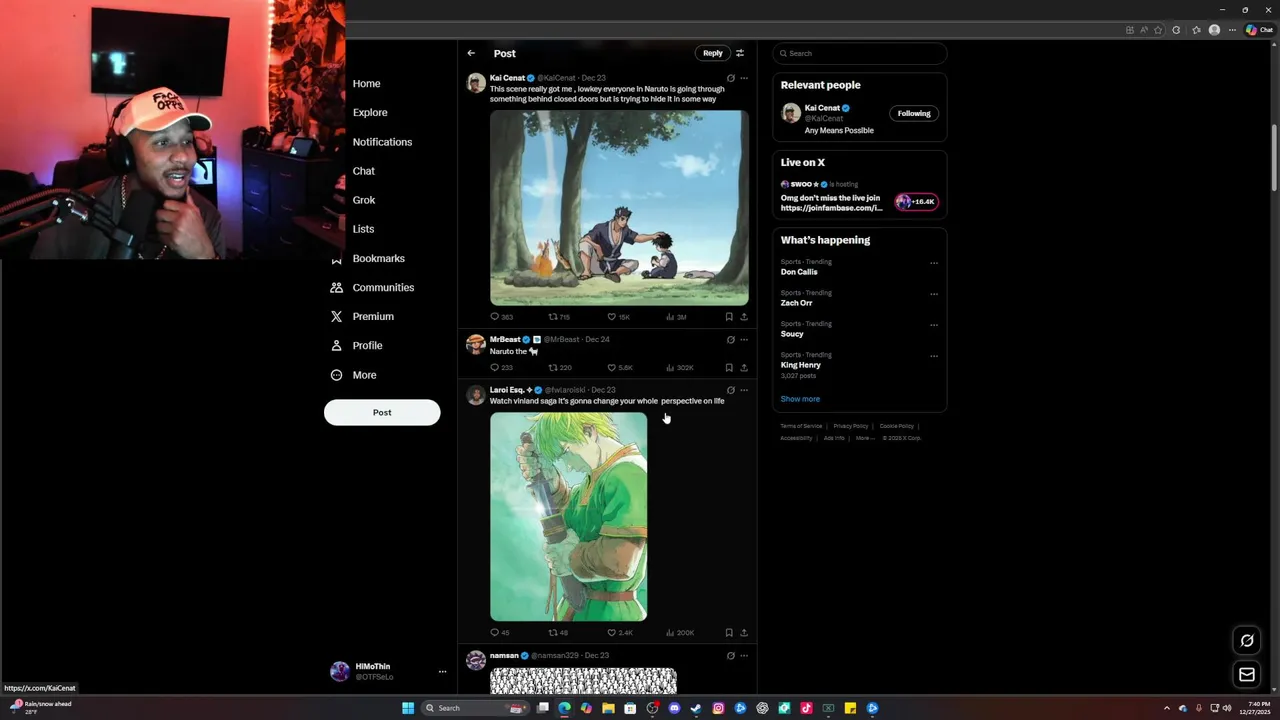Open floating Grok button at bottom right

1247,641
